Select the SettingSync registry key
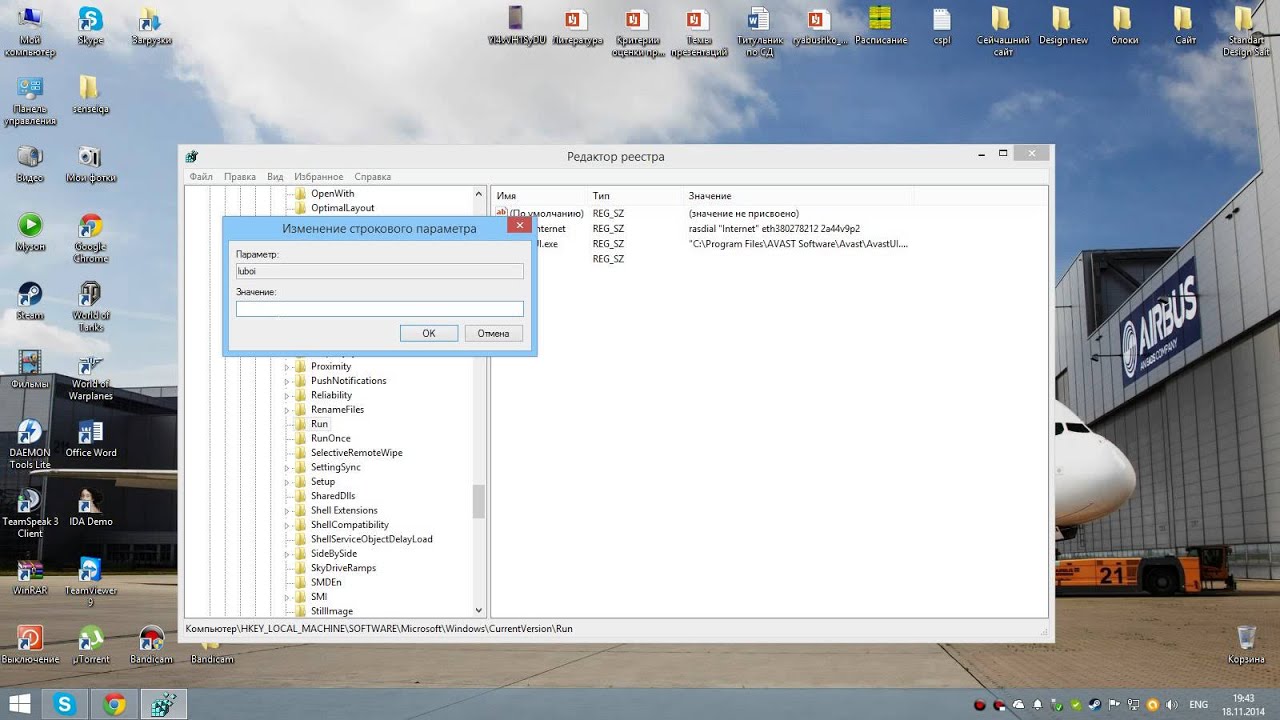The image size is (1280, 720). click(335, 467)
